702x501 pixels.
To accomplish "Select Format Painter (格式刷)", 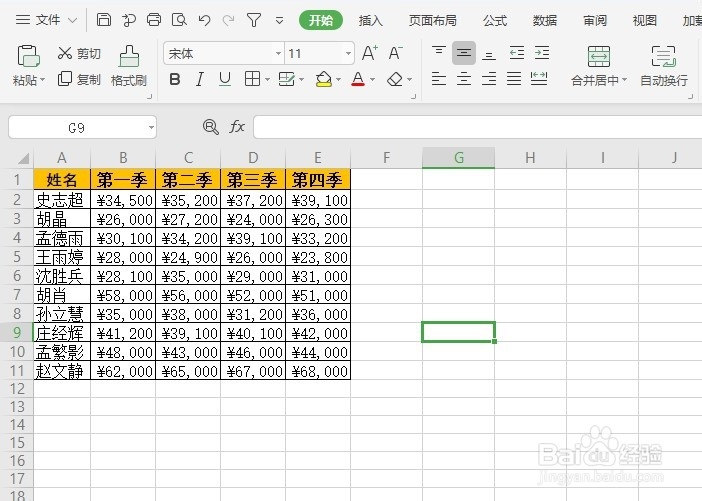I will pos(129,66).
